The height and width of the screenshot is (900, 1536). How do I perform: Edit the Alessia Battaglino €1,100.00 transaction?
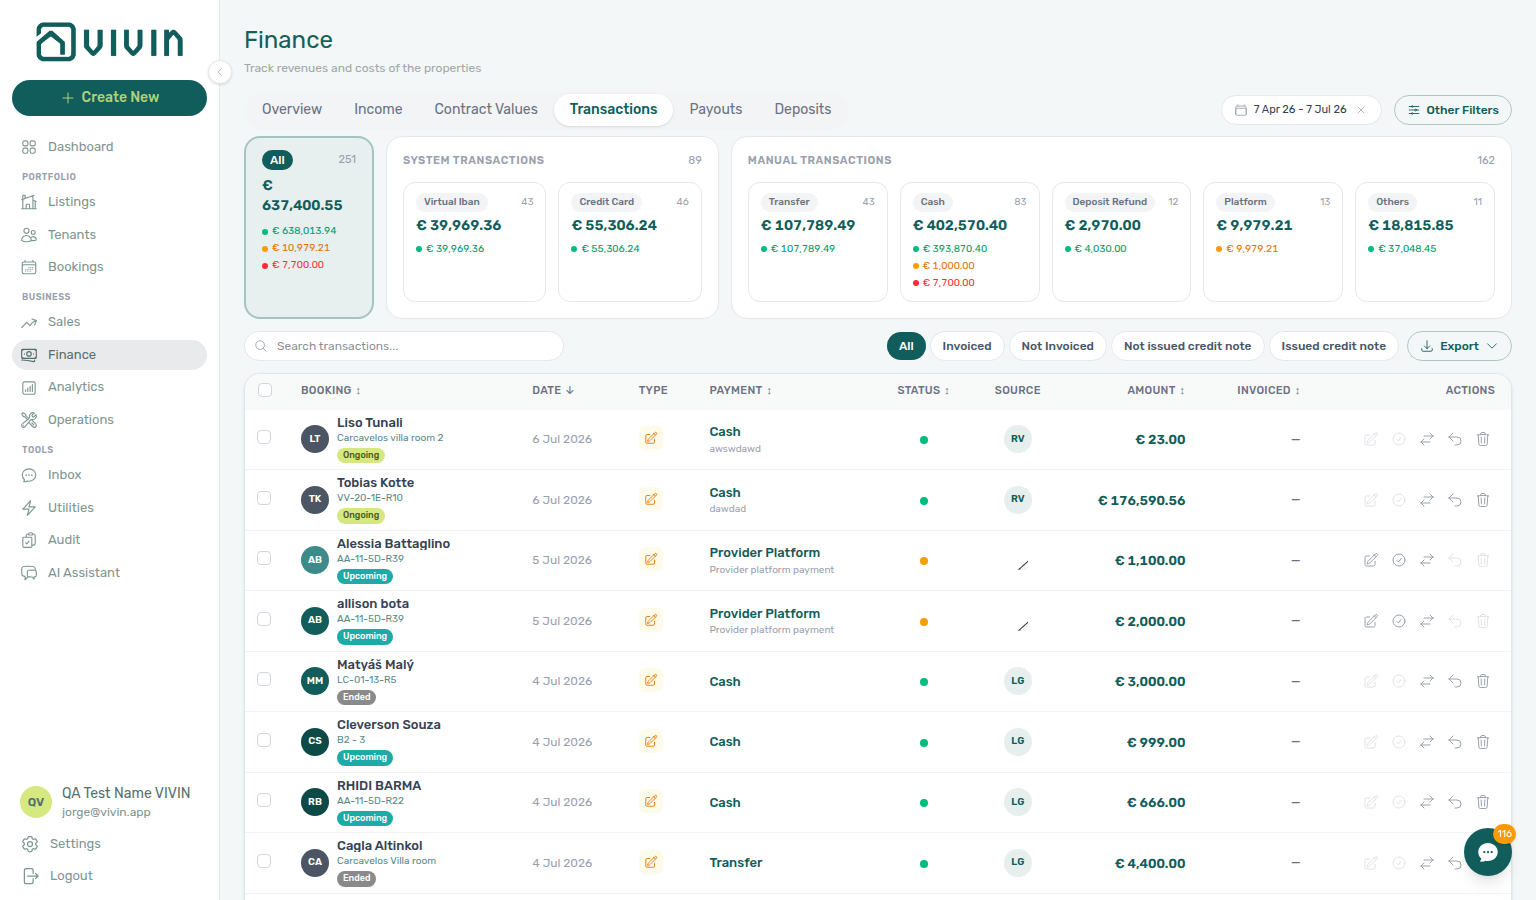[x=1371, y=560]
